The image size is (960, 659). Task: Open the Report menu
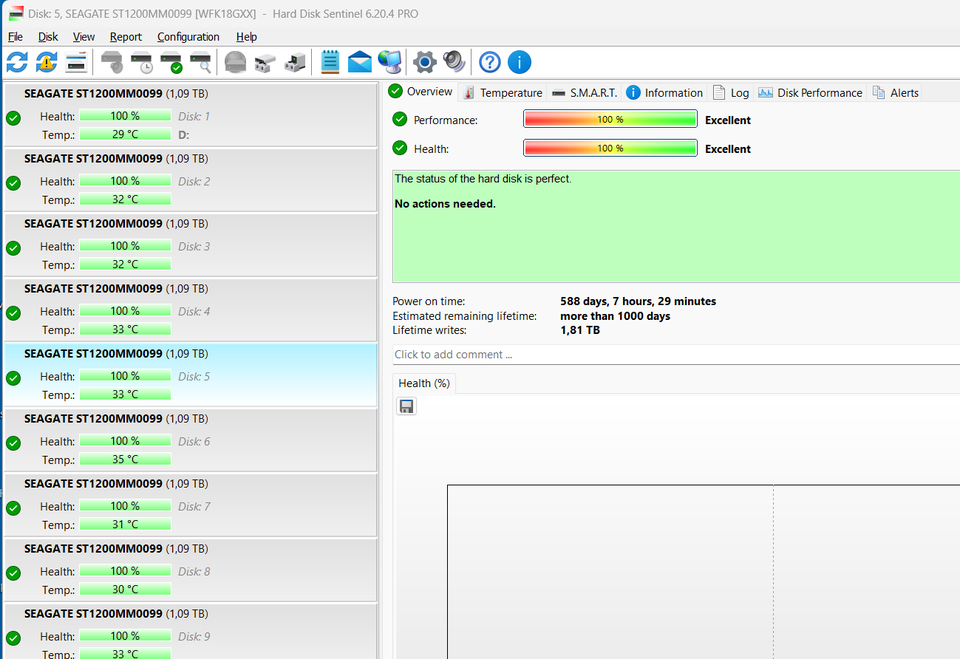[x=126, y=37]
